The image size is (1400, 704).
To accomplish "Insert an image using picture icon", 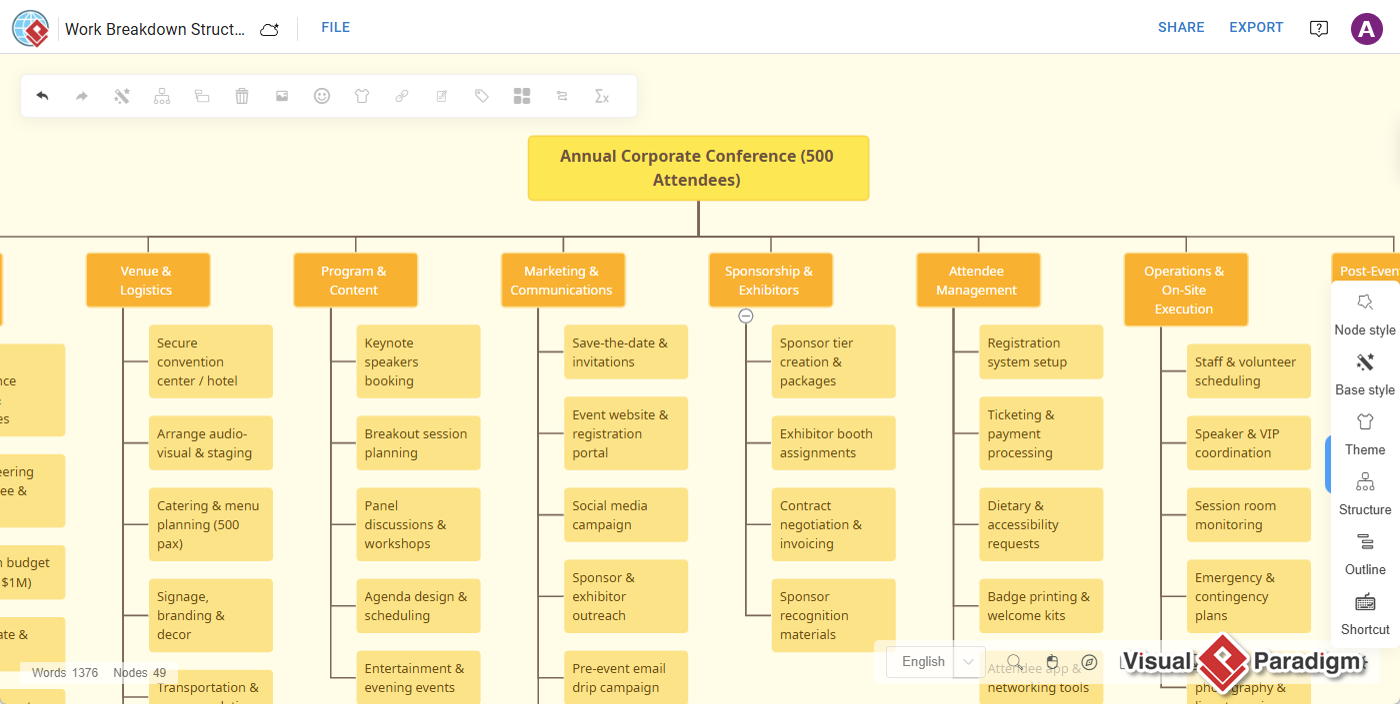I will tap(282, 96).
